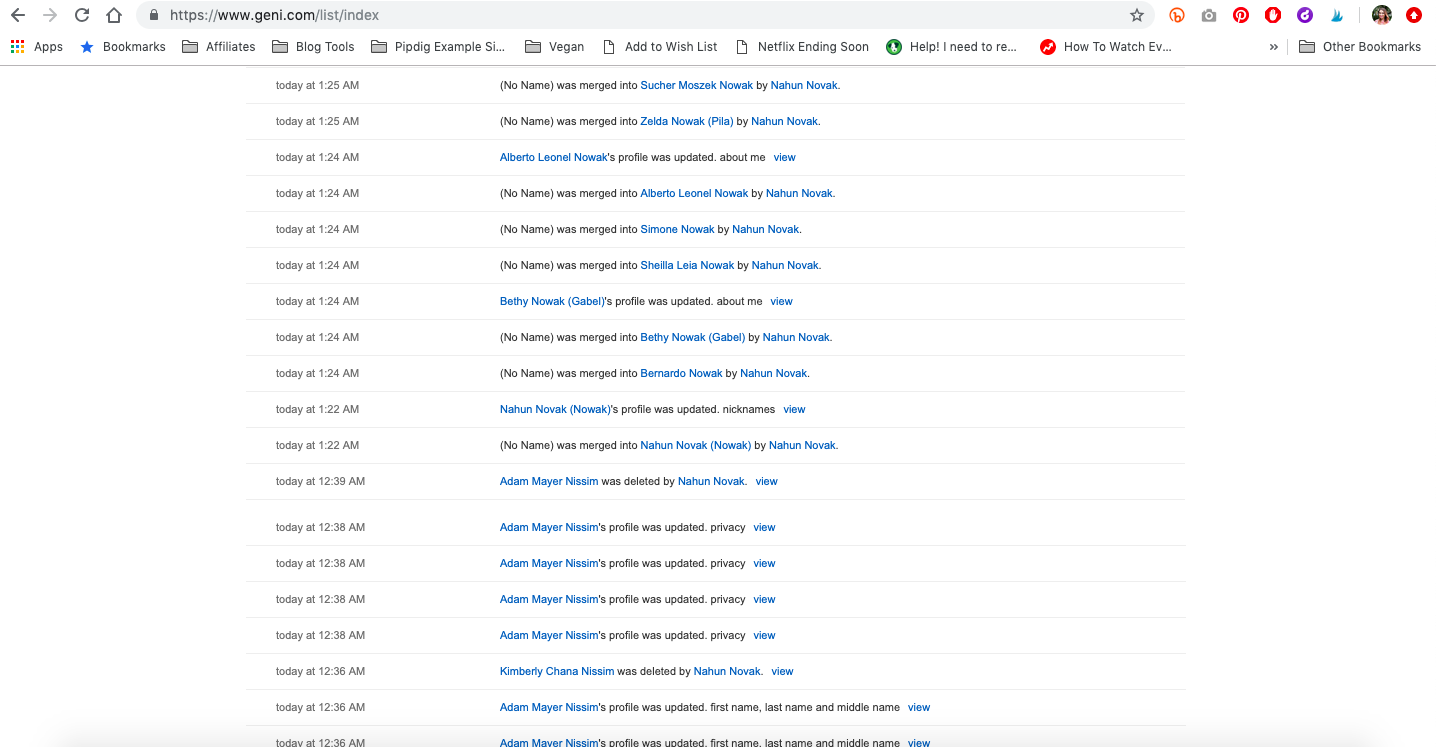Go to browser home page
Viewport: 1436px width, 747px height.
tap(114, 15)
